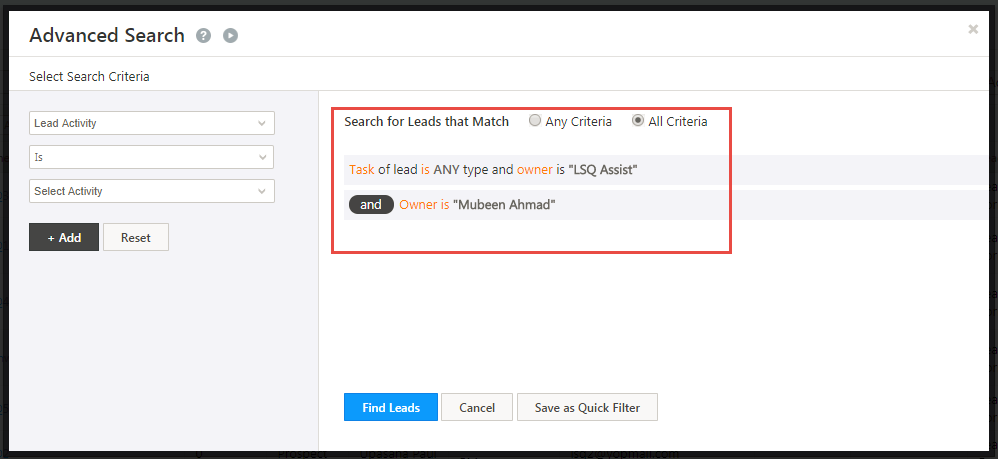Click the Select Search Criteria heading

90,76
